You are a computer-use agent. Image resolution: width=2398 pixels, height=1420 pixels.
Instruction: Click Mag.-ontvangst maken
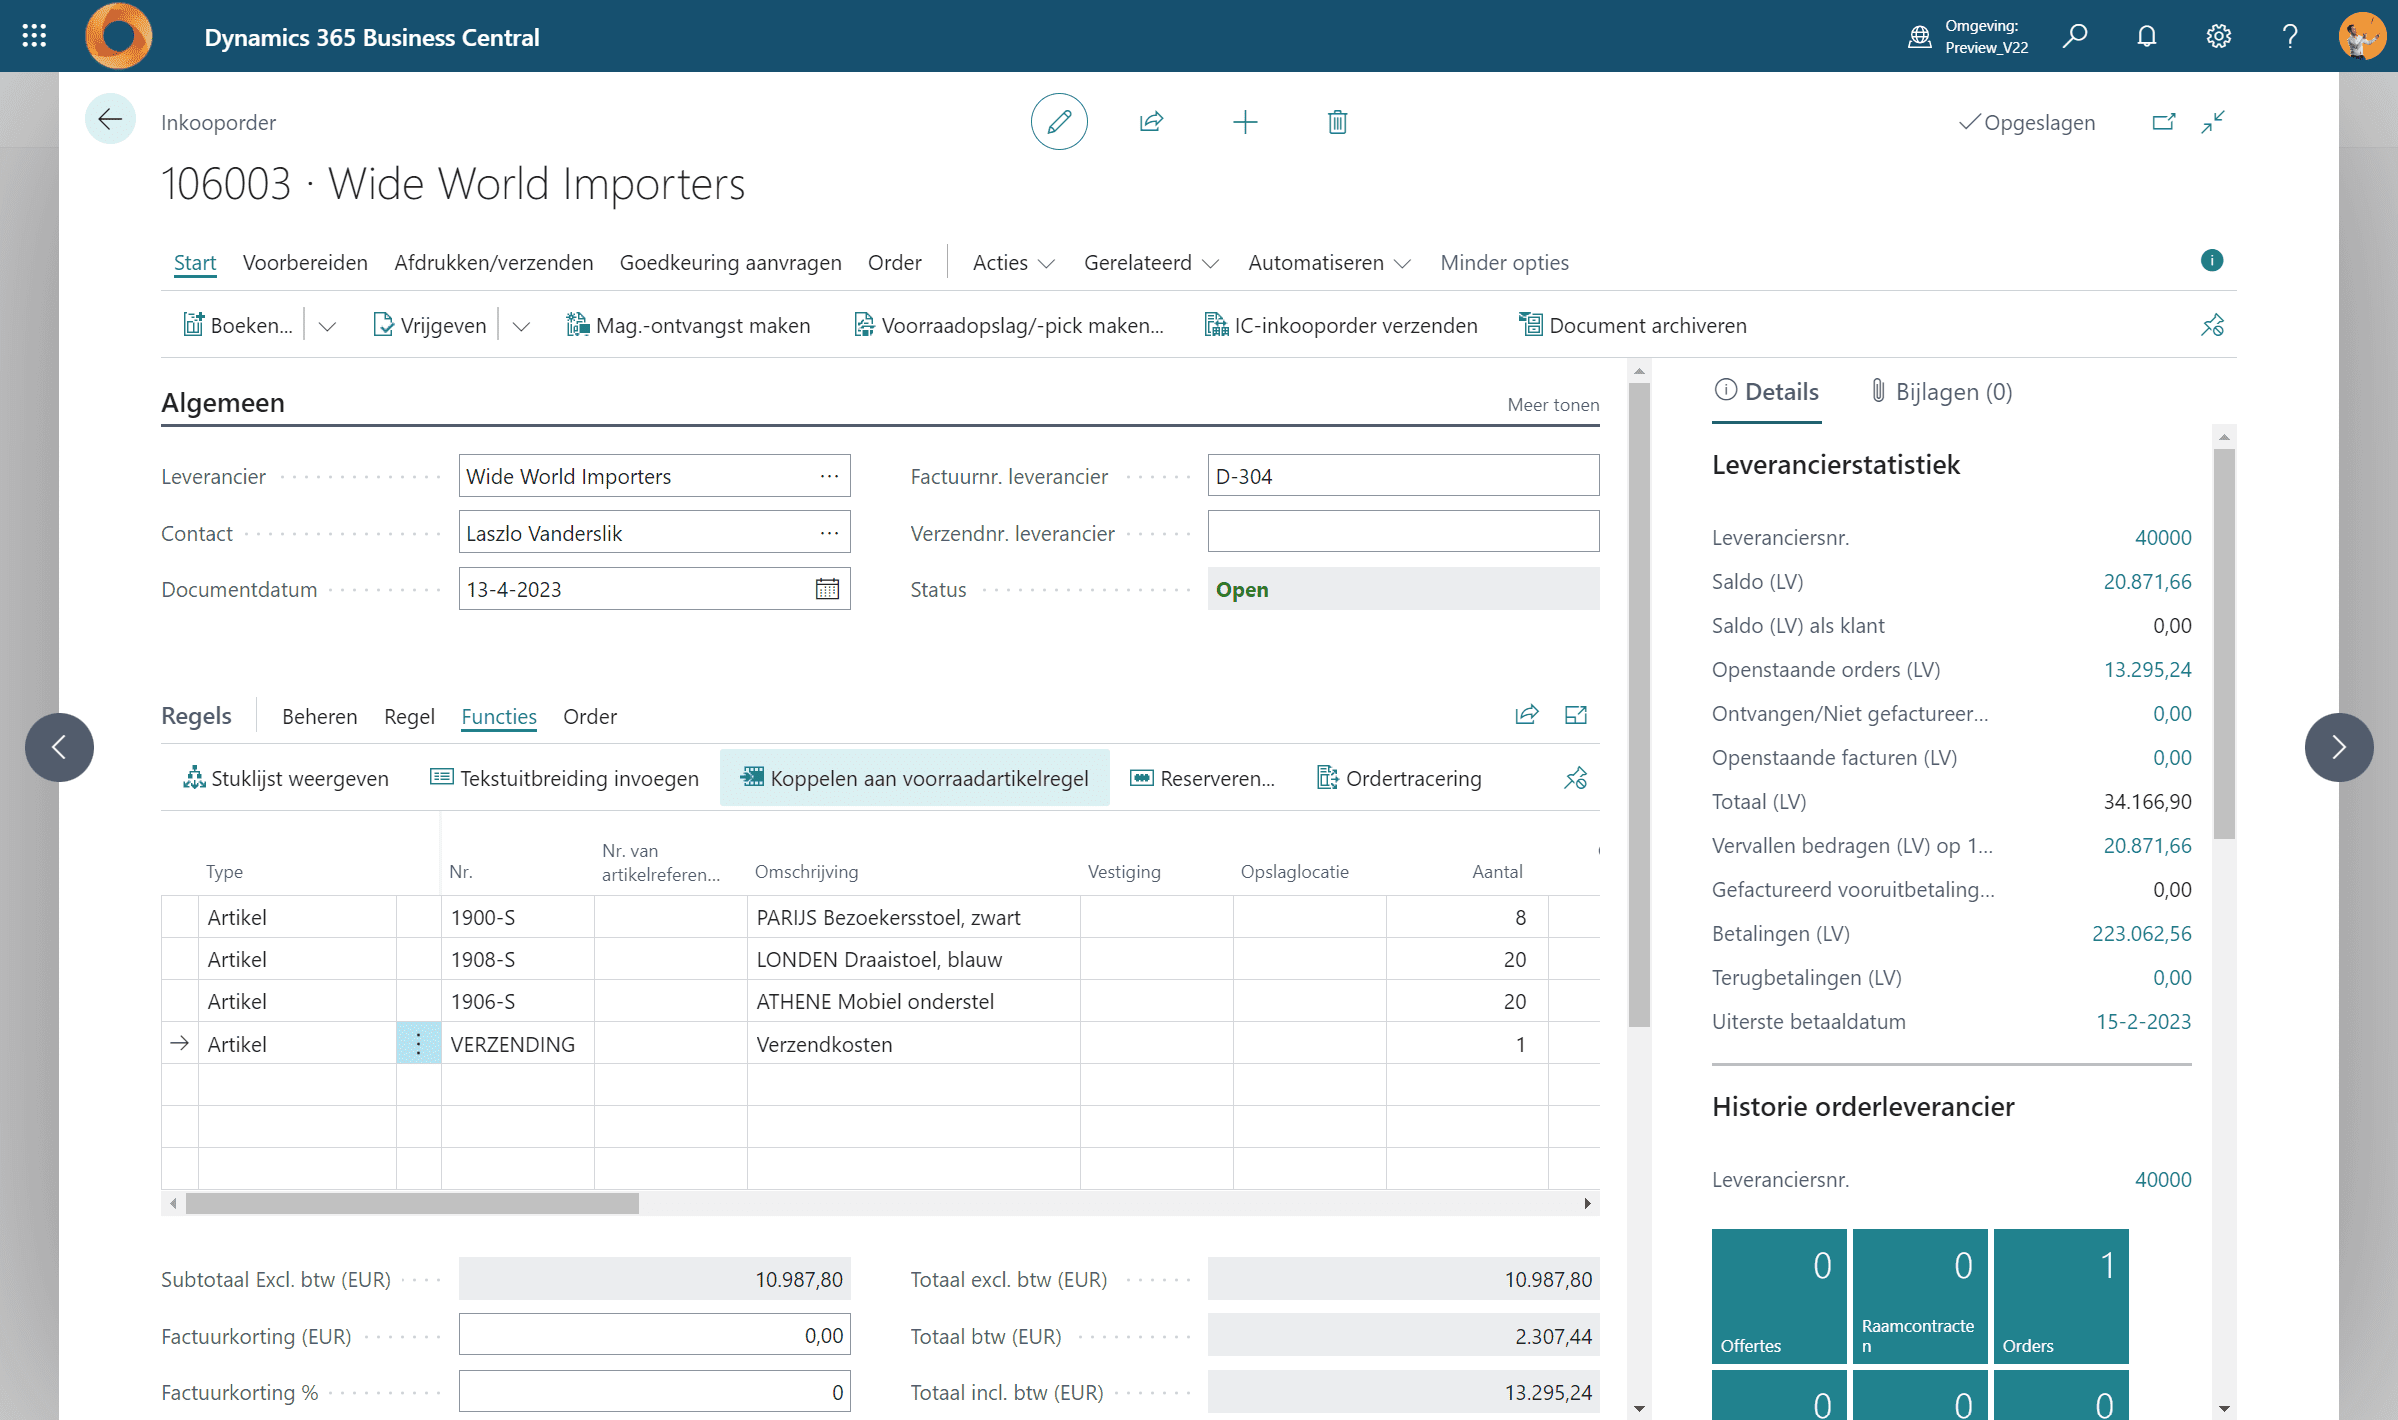688,326
